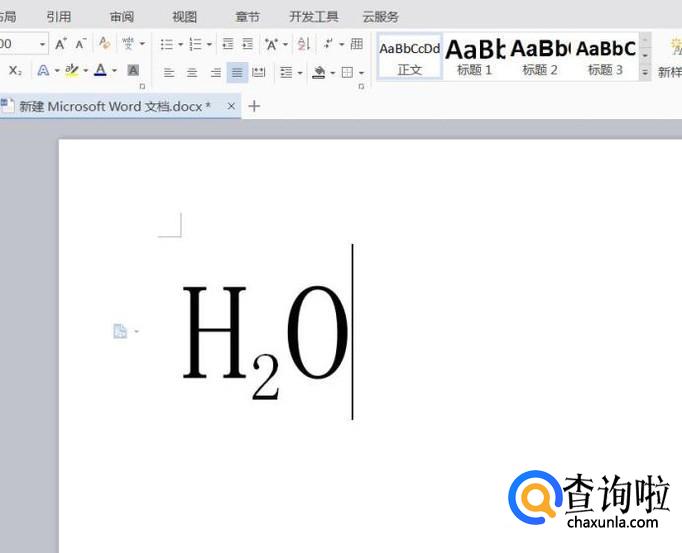Open Chinese layout A icon
Image resolution: width=682 pixels, height=553 pixels.
[271, 44]
